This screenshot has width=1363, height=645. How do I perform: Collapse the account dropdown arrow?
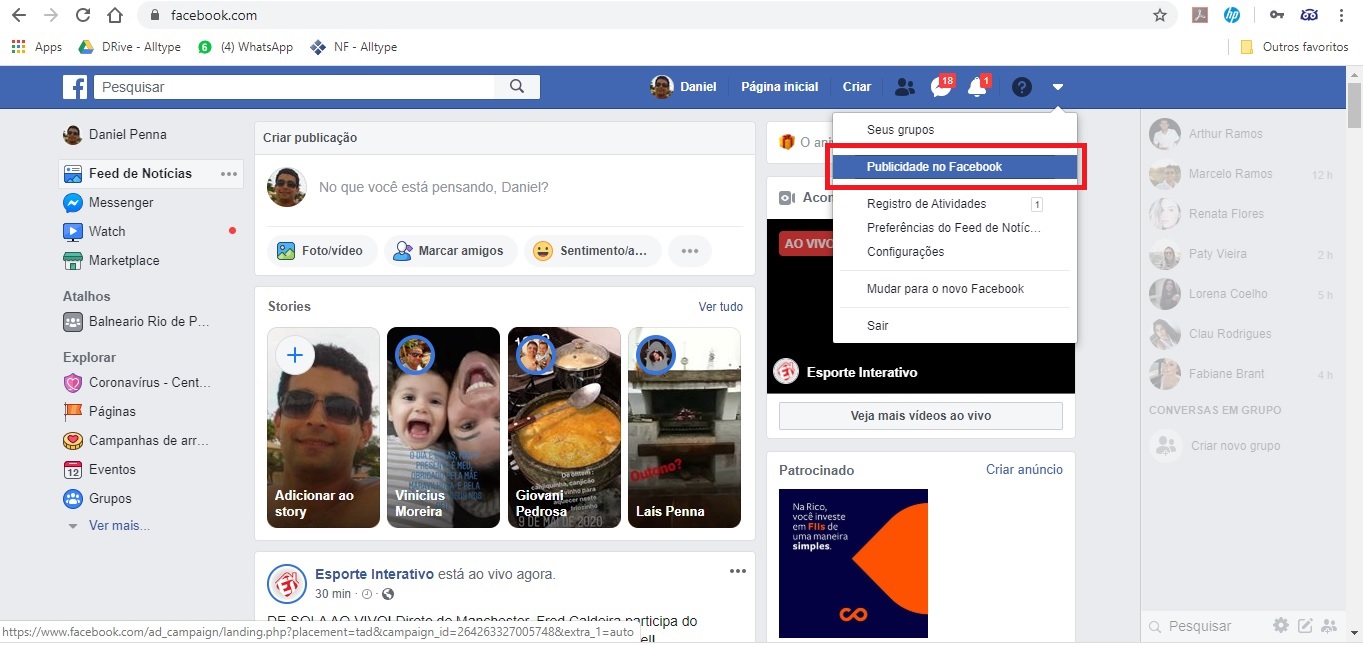click(x=1058, y=87)
